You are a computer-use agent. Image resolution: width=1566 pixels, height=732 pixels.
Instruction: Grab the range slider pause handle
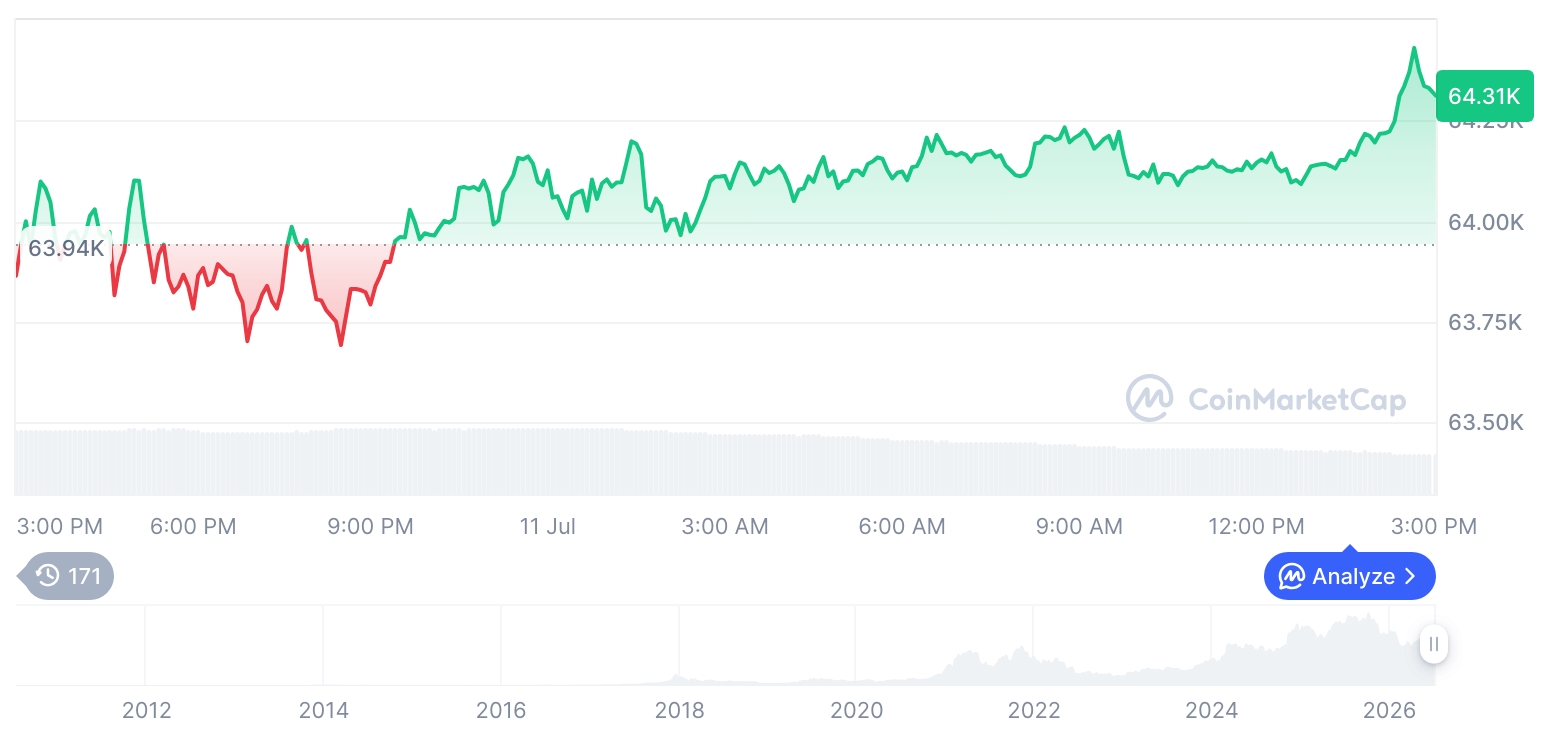[1433, 644]
